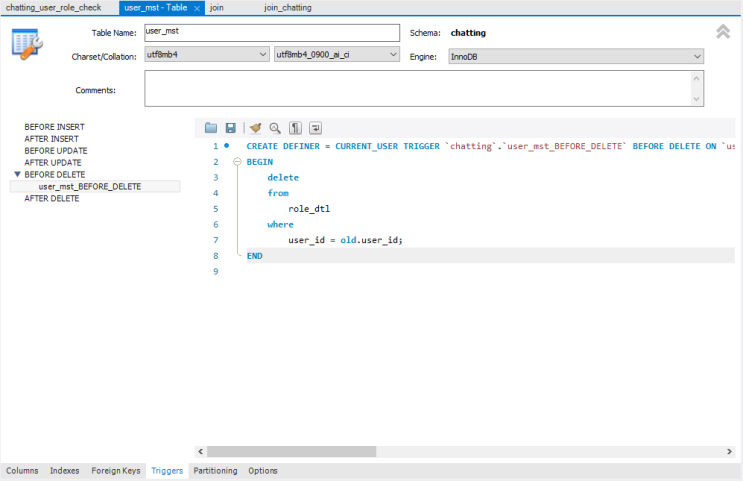
Task: Open the utf8mb4 charset dropdown
Action: pyautogui.click(x=207, y=54)
